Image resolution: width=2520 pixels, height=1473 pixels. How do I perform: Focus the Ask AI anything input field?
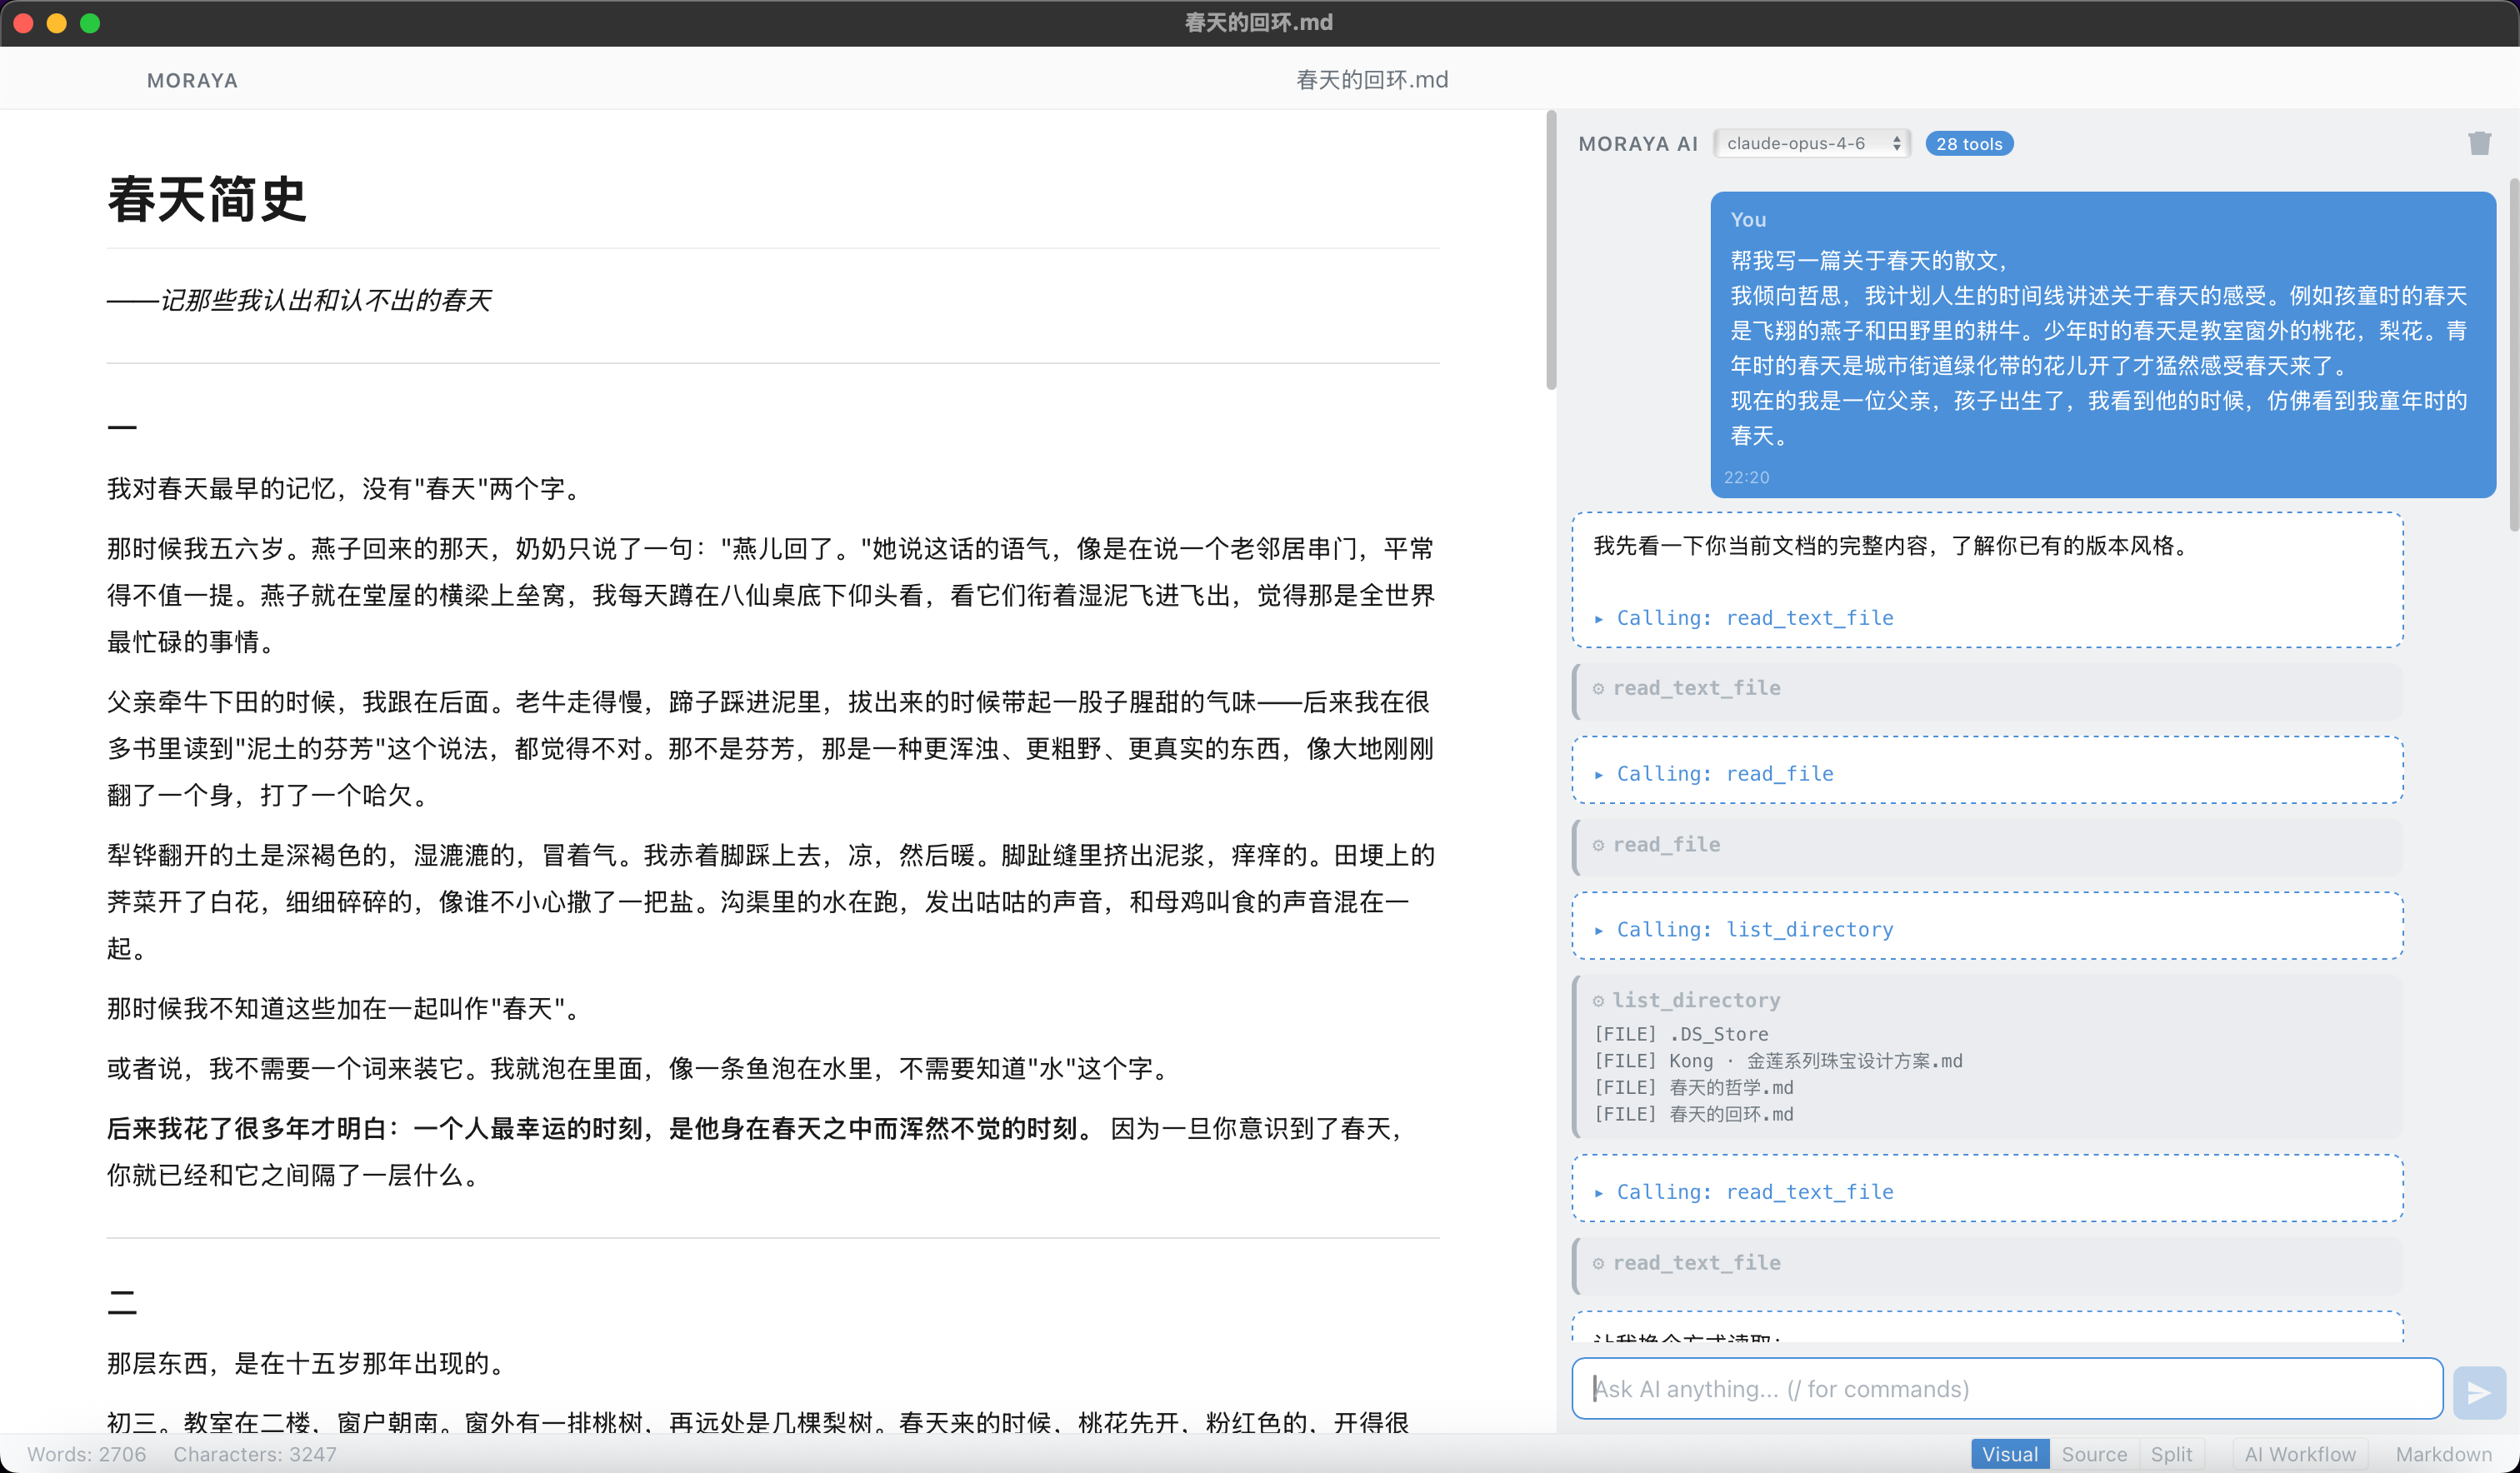click(x=2000, y=1389)
